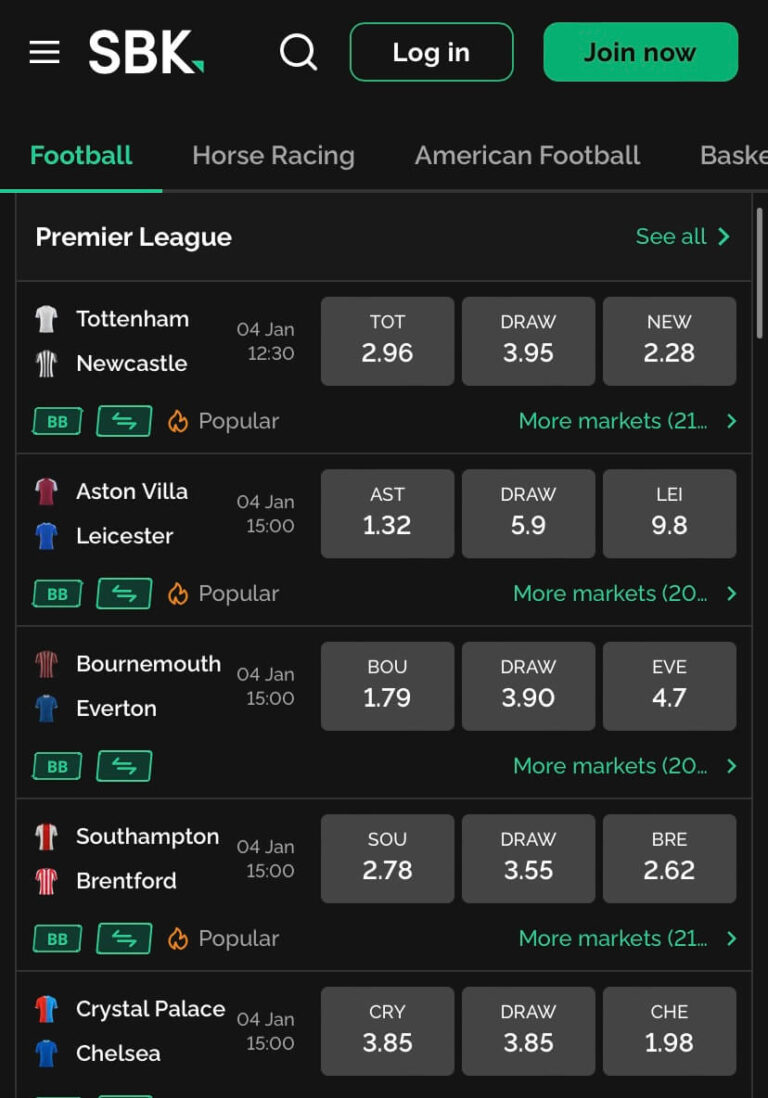768x1098 pixels.
Task: Click the Popular flame icon on Southampton fixture
Action: coord(180,938)
